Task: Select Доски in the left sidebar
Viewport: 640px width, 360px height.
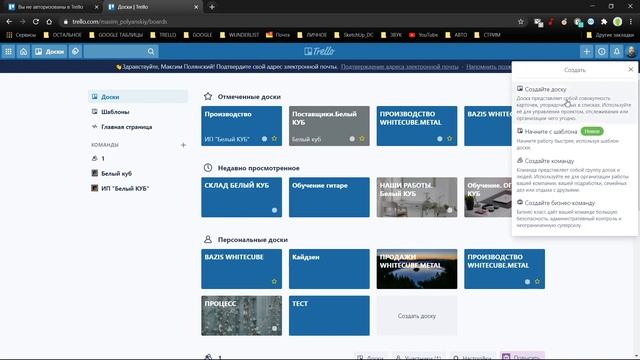Action: tap(138, 97)
